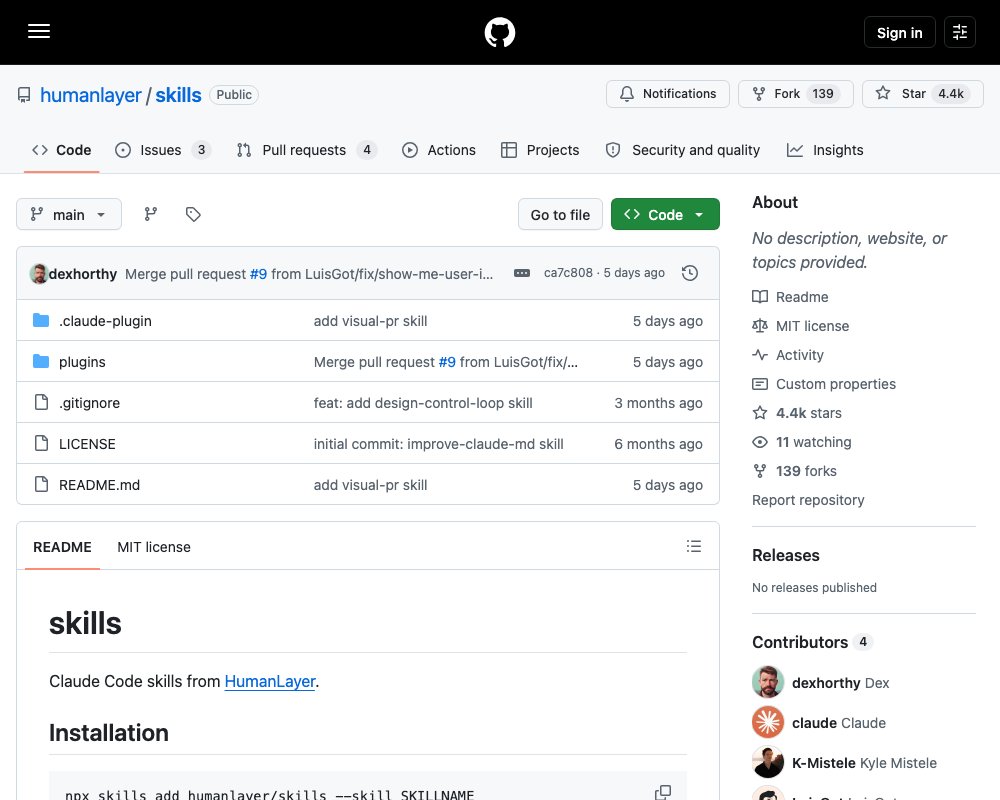Open the LICENSE file

87,444
